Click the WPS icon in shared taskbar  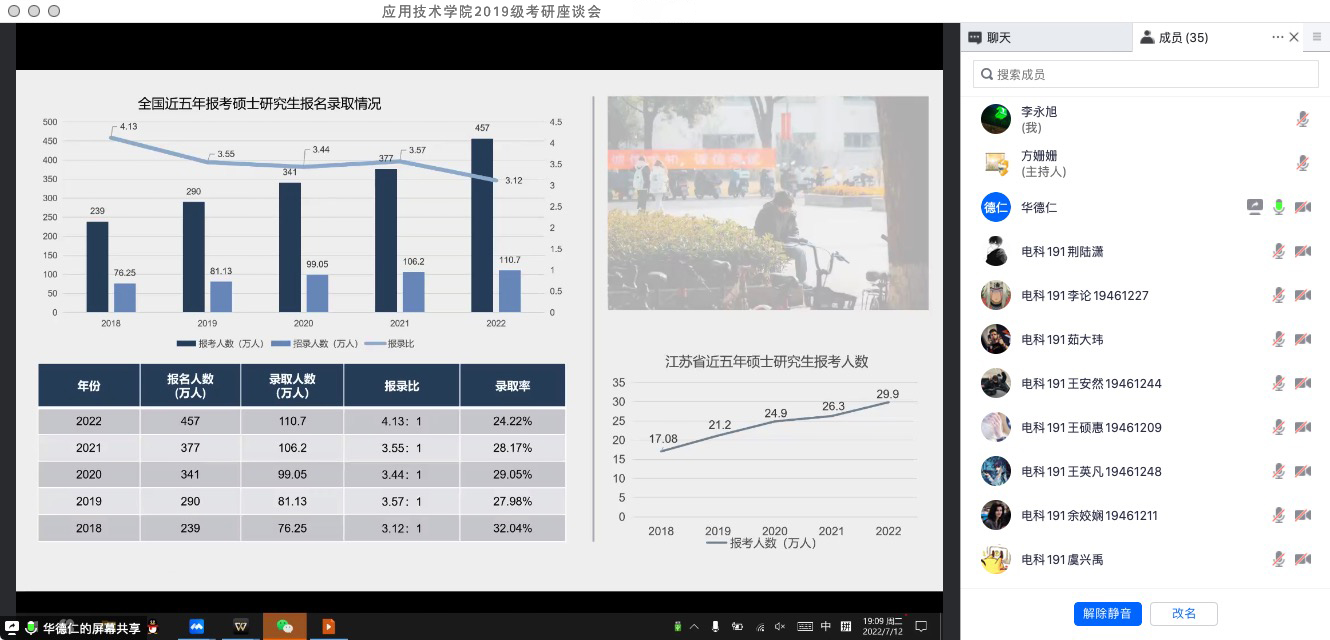pyautogui.click(x=241, y=626)
